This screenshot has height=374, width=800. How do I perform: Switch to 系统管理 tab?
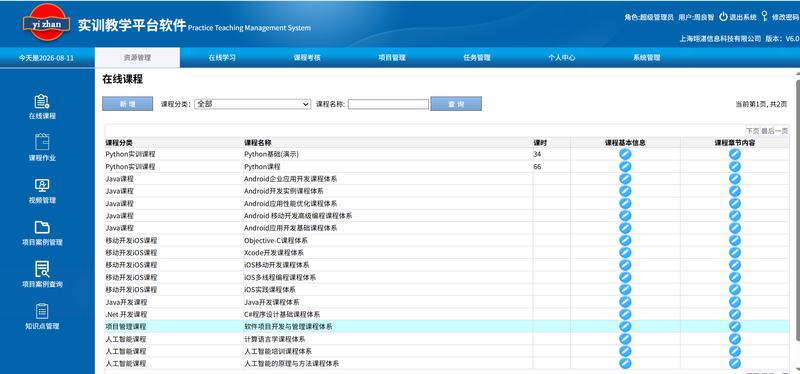click(646, 58)
